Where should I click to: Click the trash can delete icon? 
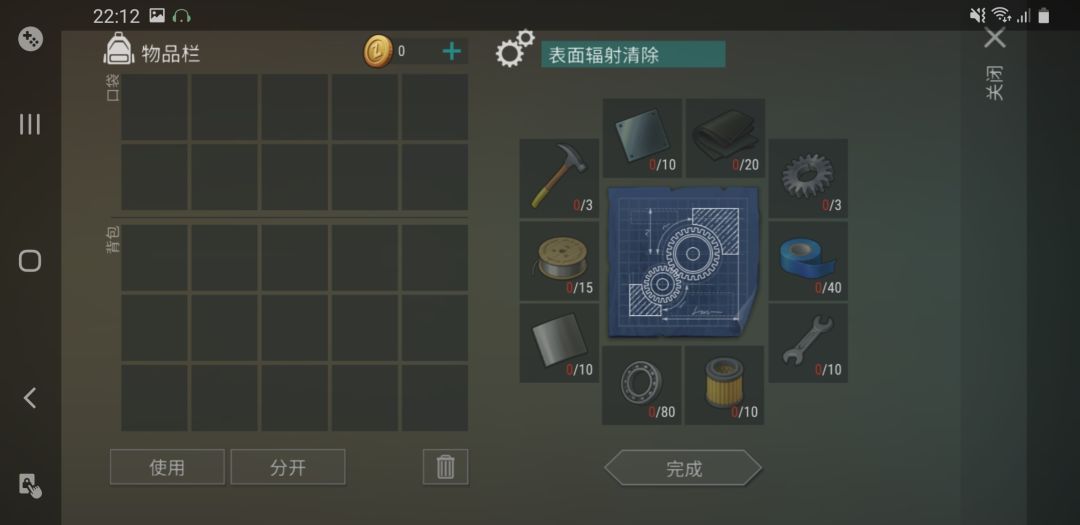click(446, 467)
